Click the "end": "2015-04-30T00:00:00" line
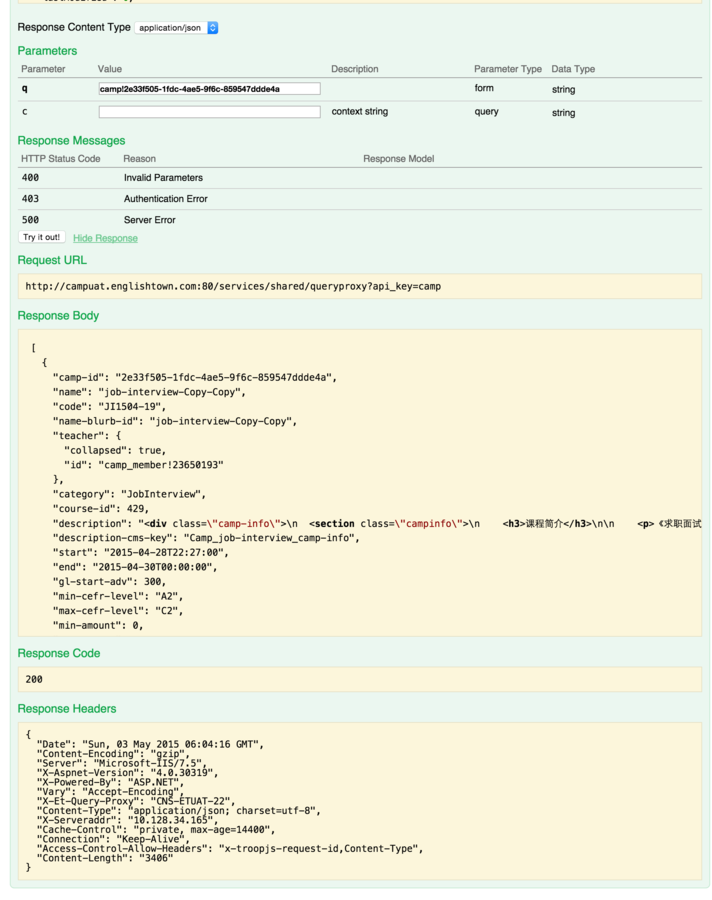 135,567
